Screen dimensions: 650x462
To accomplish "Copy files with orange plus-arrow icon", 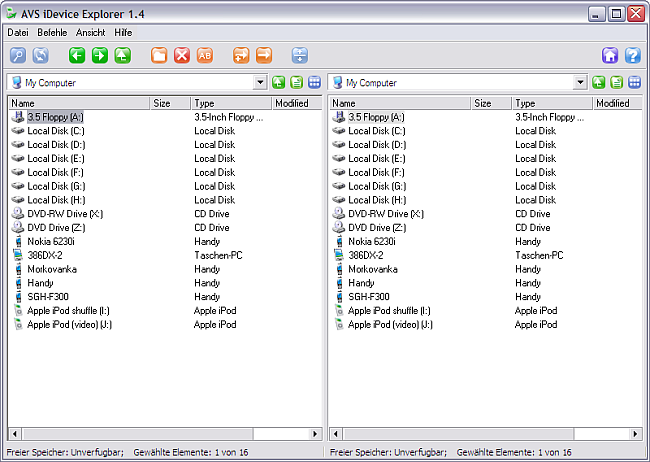I will point(241,55).
